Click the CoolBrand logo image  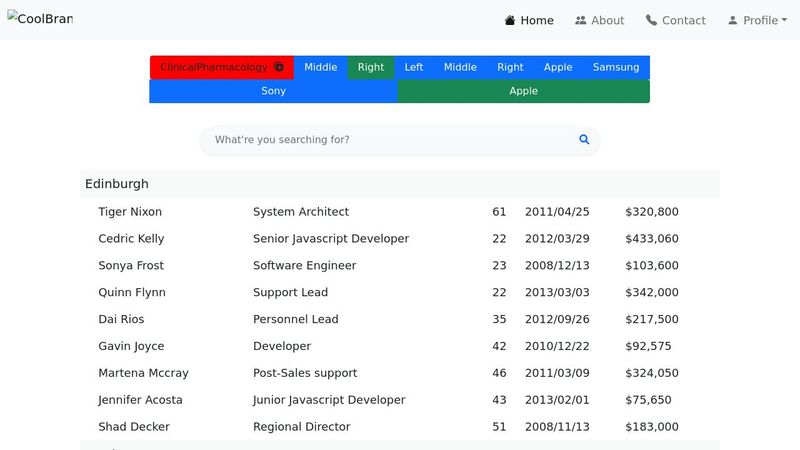(x=40, y=19)
